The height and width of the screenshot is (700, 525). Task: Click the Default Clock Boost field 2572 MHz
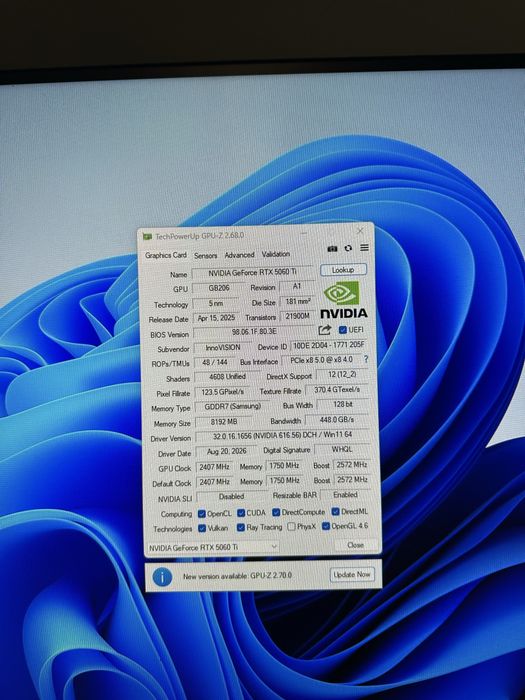coord(352,480)
